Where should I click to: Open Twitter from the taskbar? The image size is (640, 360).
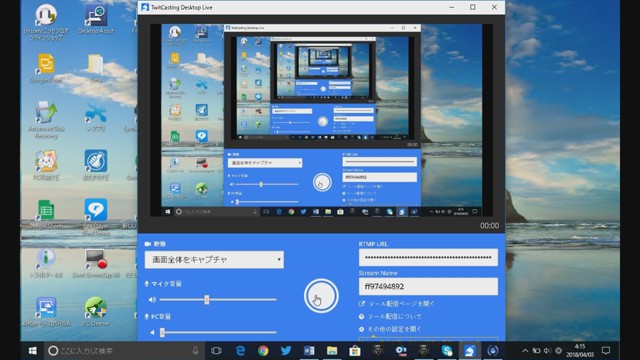[286, 351]
